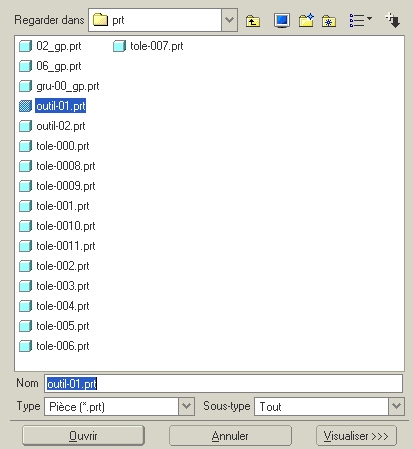The image size is (413, 449).
Task: Go up one folder level icon
Action: (x=253, y=21)
